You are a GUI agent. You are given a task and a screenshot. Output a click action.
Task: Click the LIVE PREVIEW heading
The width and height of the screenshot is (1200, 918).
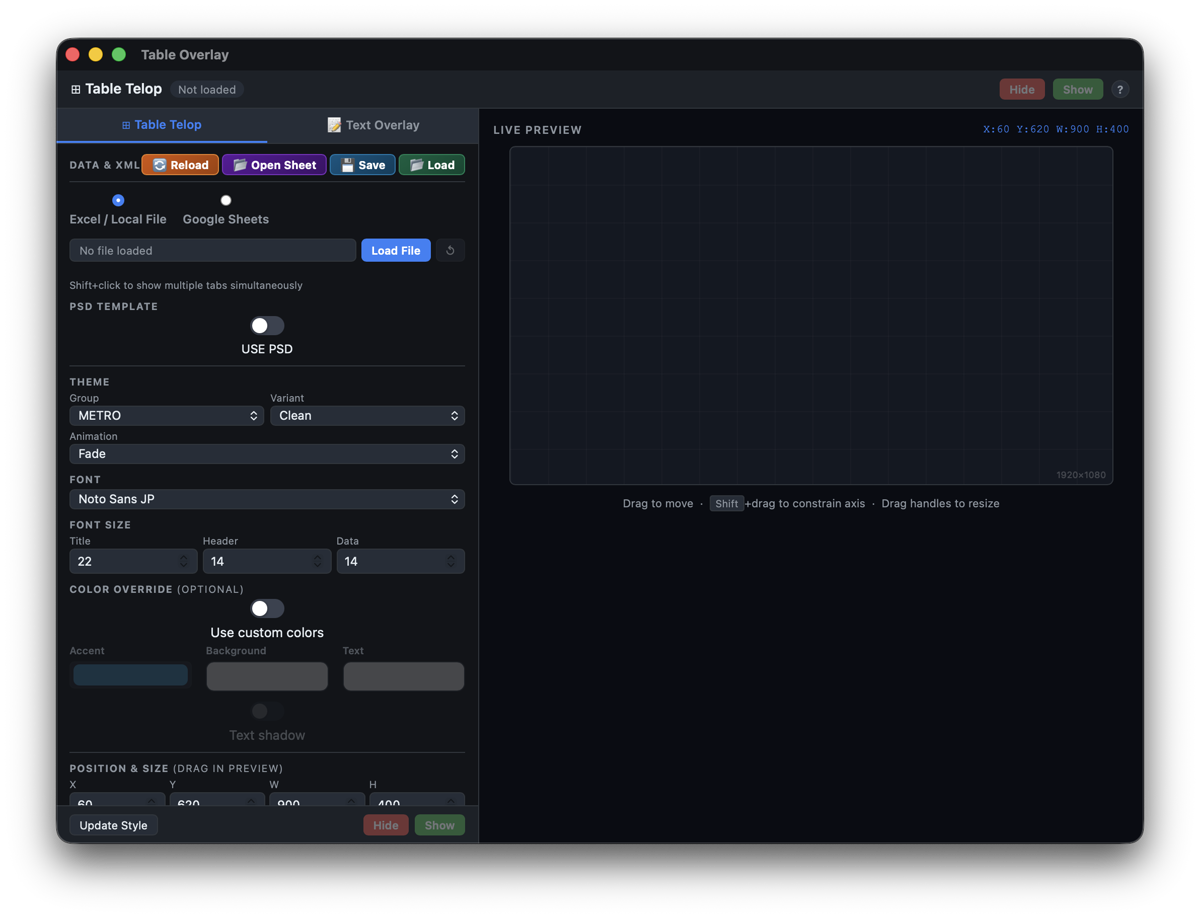[x=537, y=130]
